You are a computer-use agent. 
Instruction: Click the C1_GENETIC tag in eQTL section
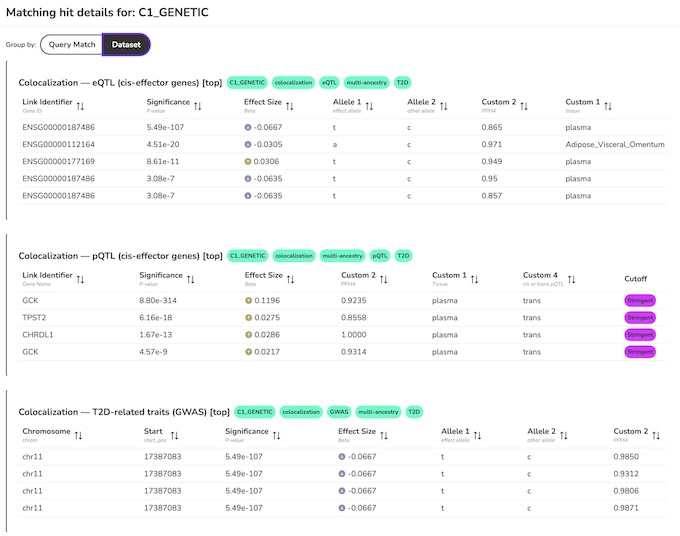(247, 82)
